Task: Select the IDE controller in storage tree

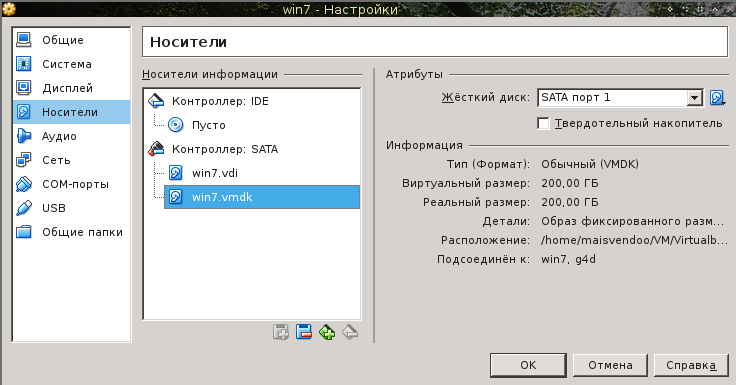Action: tap(220, 101)
